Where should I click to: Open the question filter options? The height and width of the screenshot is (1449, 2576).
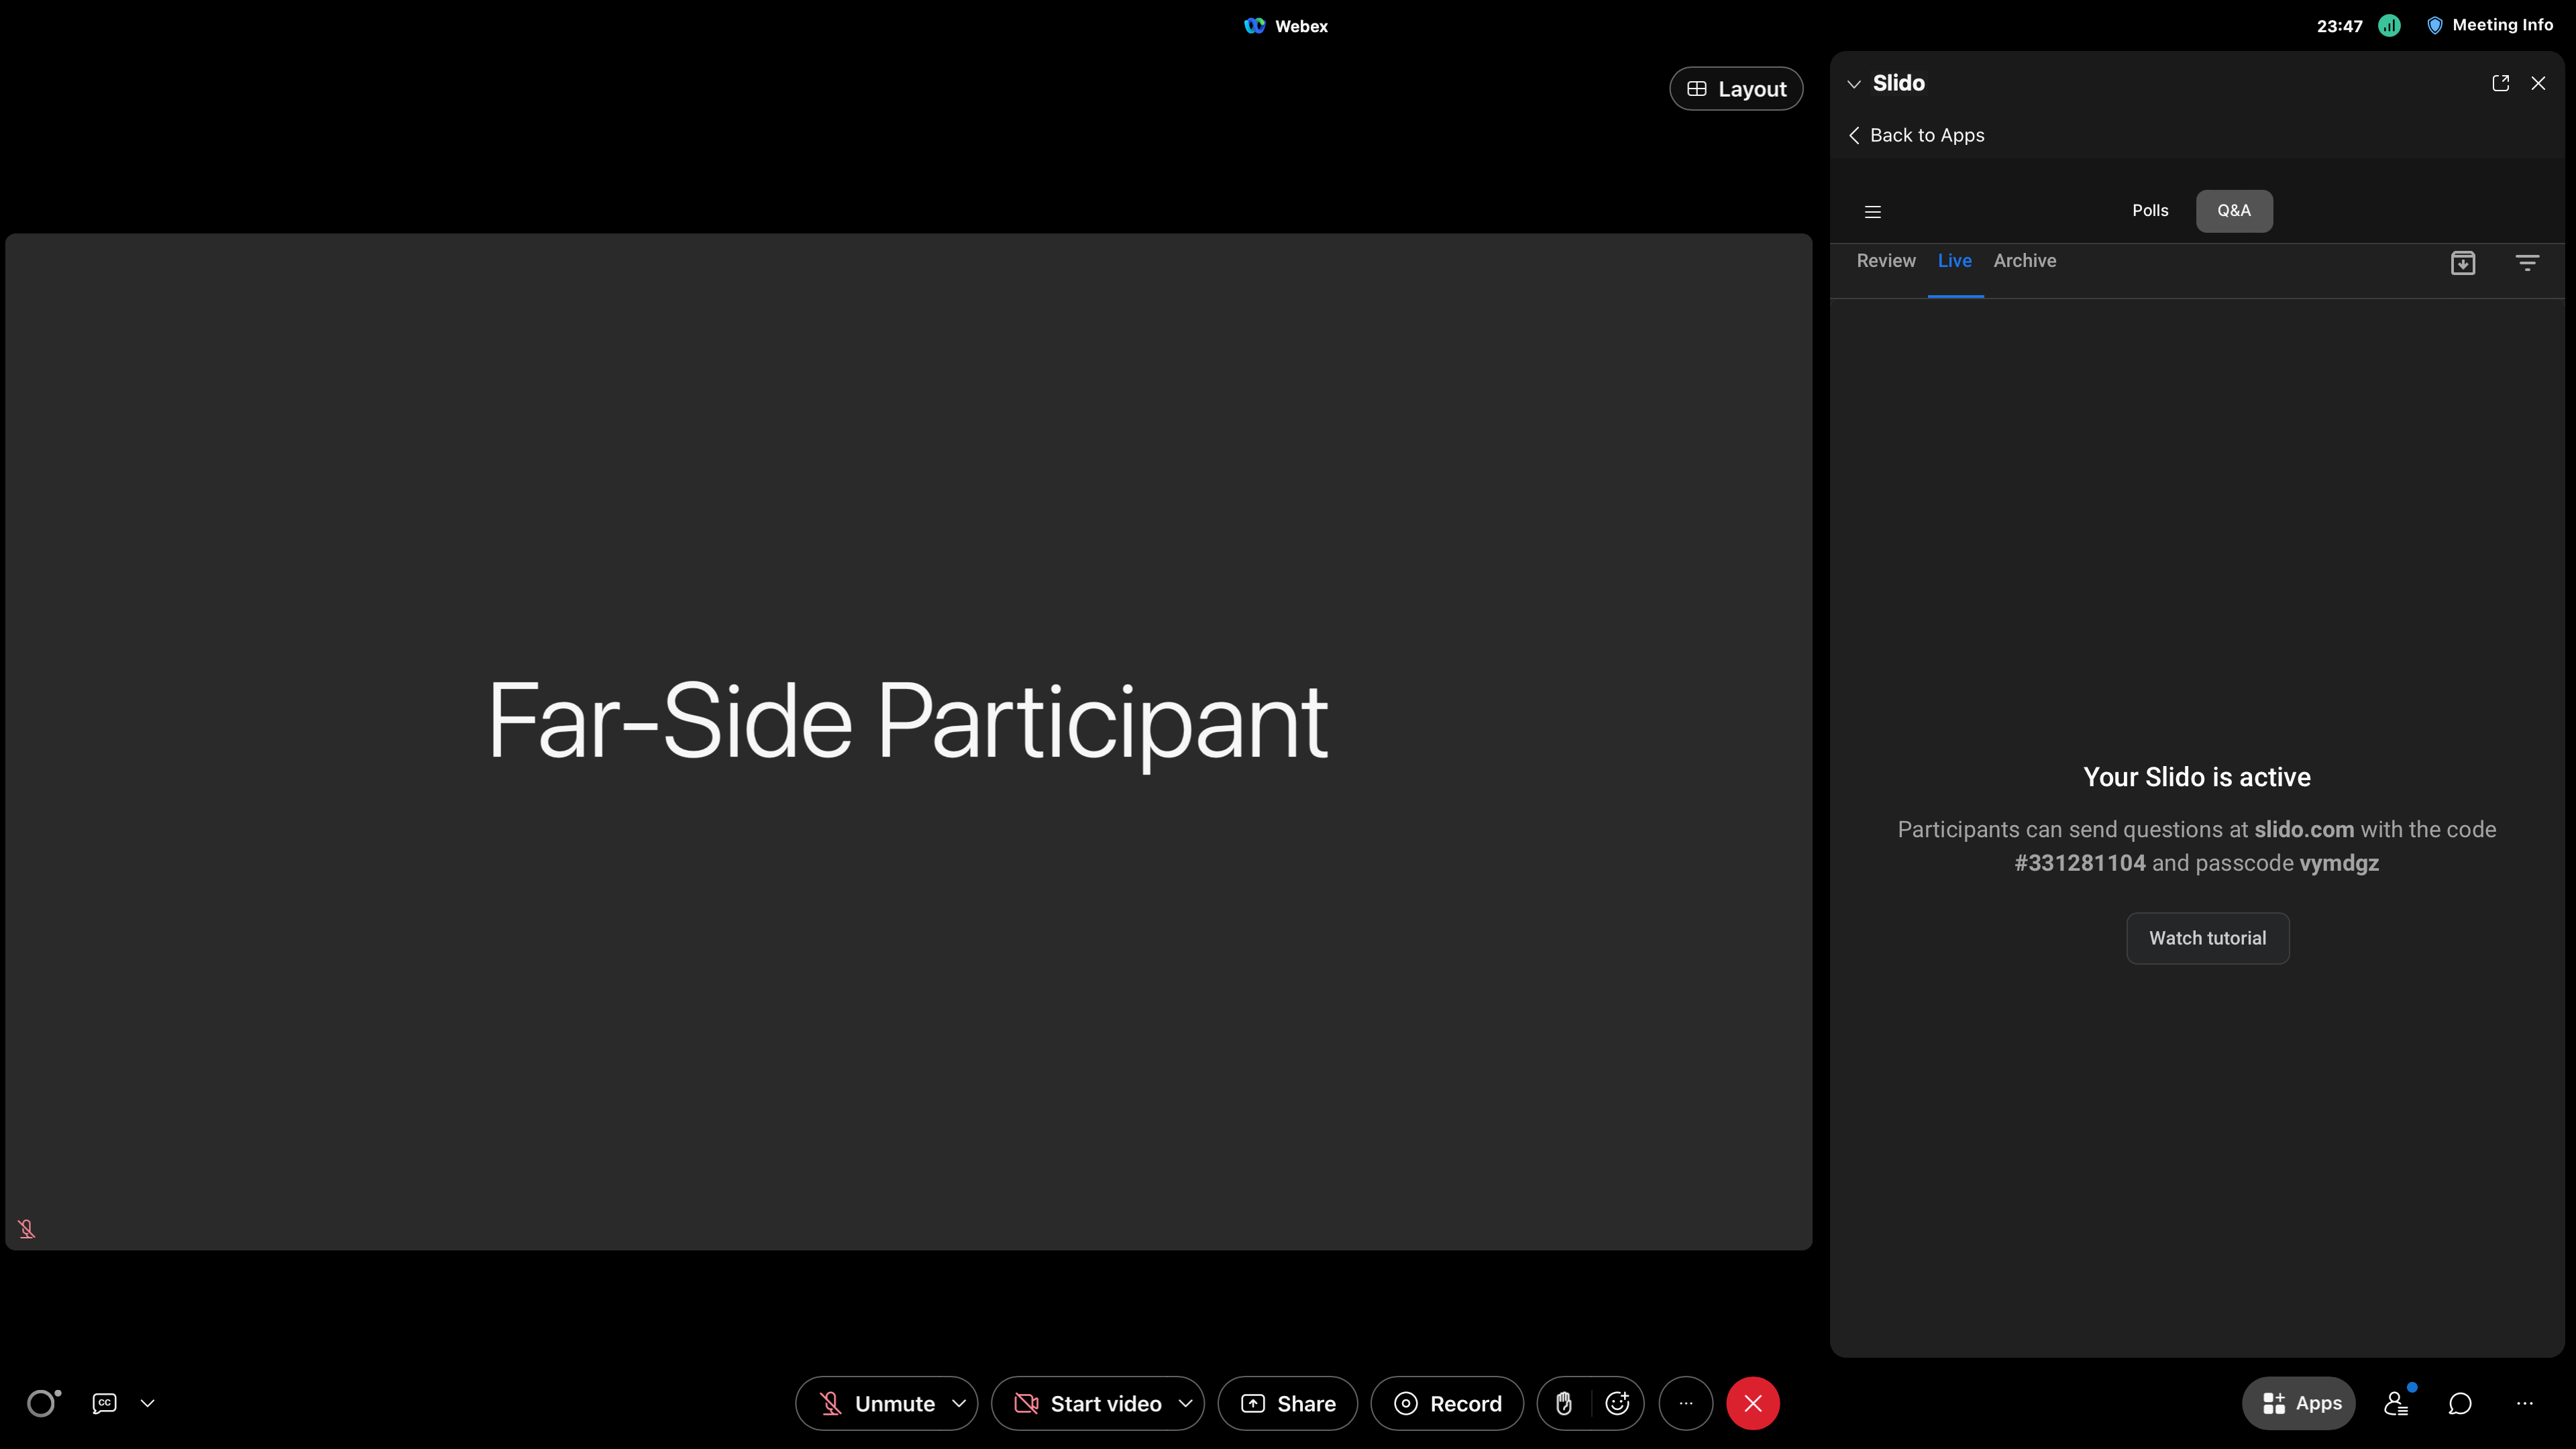pos(2527,262)
